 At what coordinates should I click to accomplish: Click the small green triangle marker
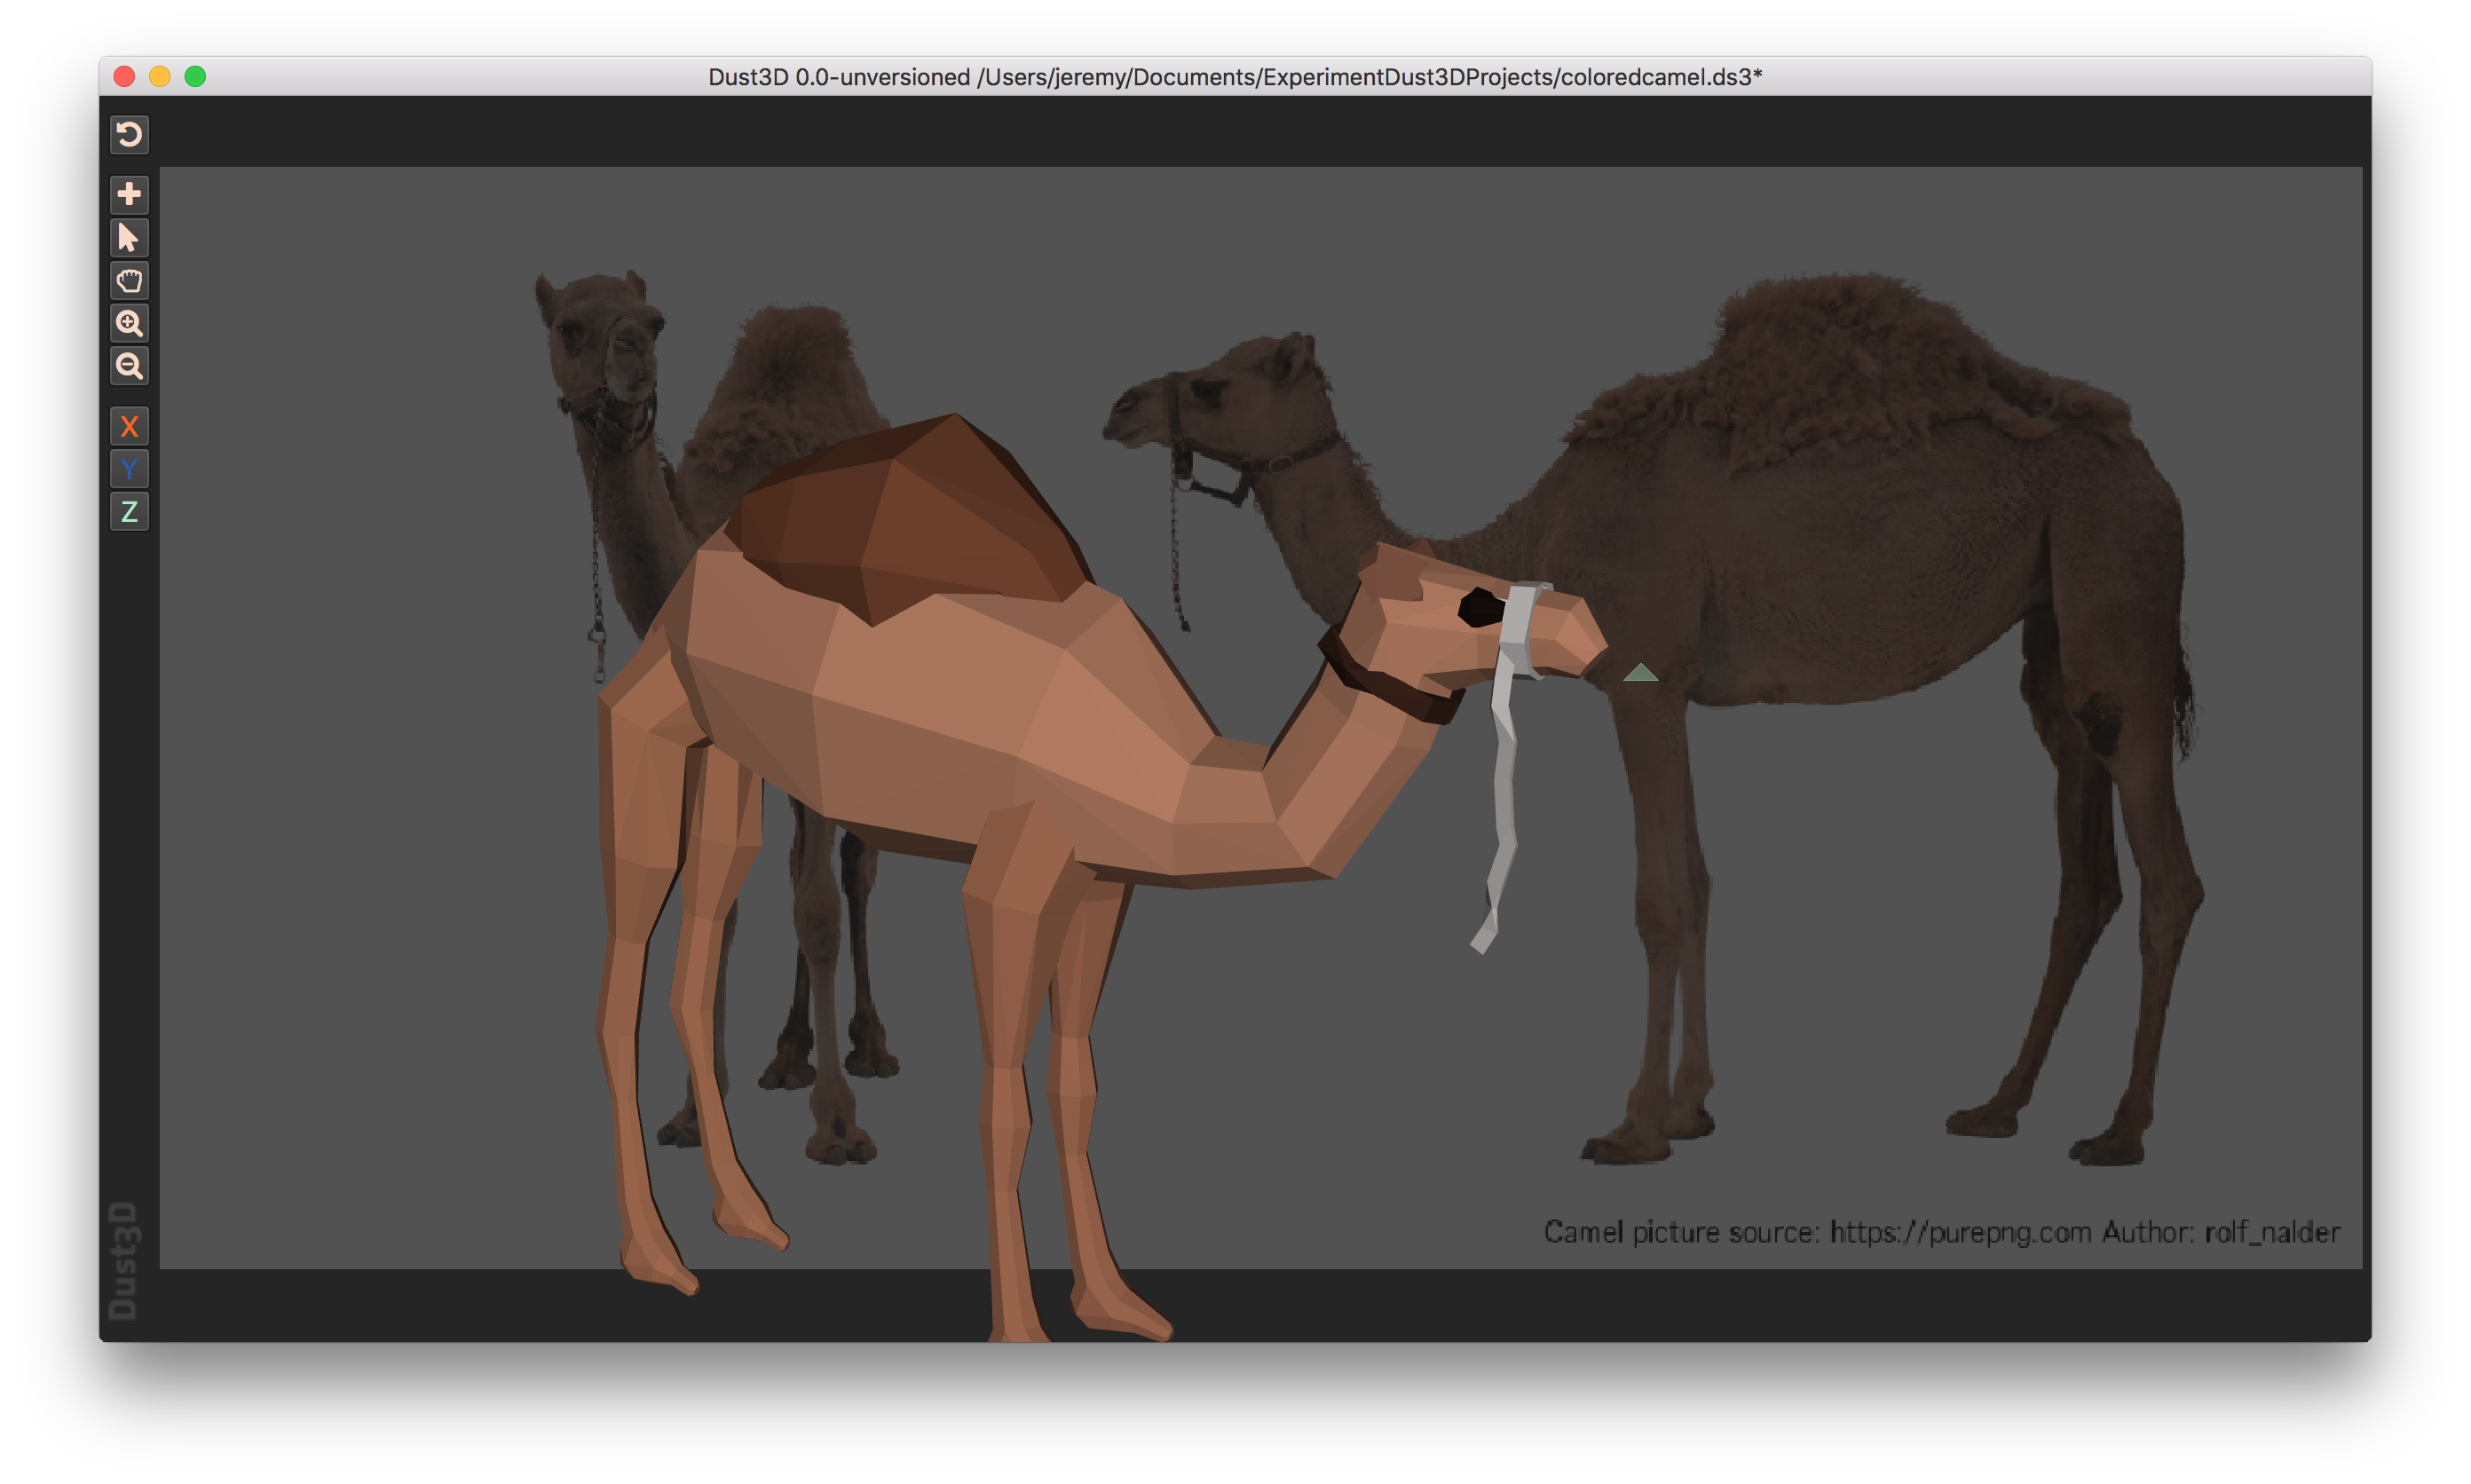pyautogui.click(x=1640, y=673)
